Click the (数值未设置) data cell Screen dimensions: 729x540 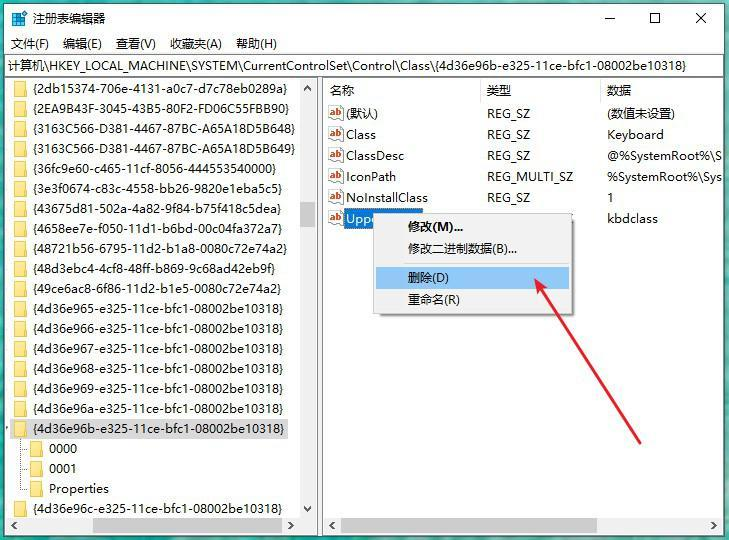click(641, 113)
